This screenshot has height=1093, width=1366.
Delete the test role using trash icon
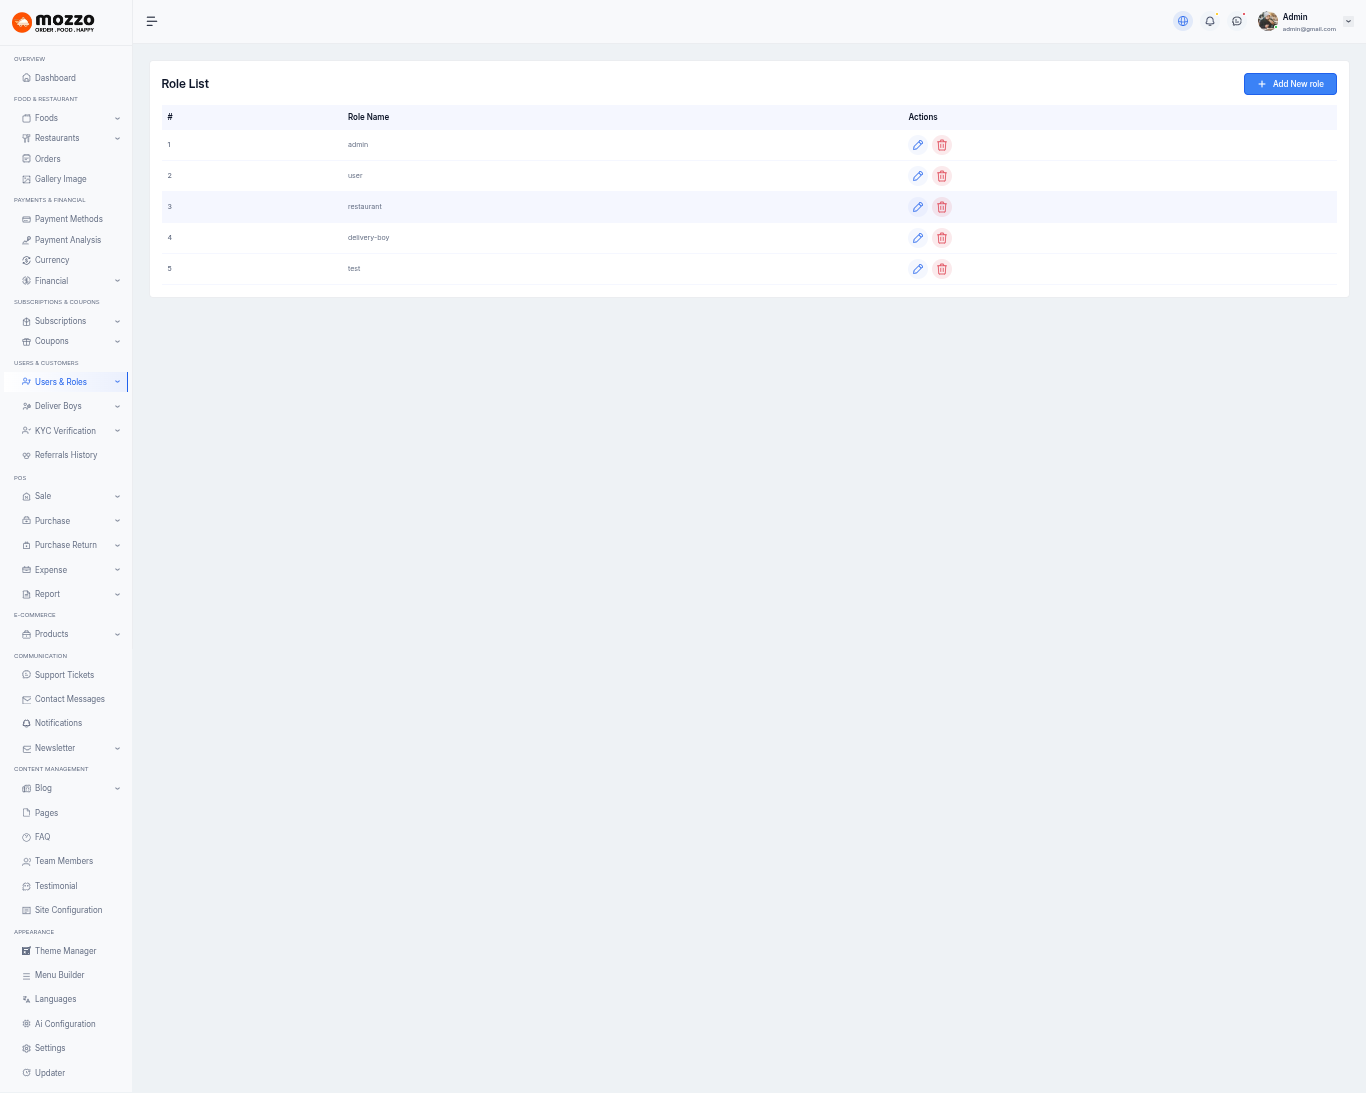click(x=941, y=269)
